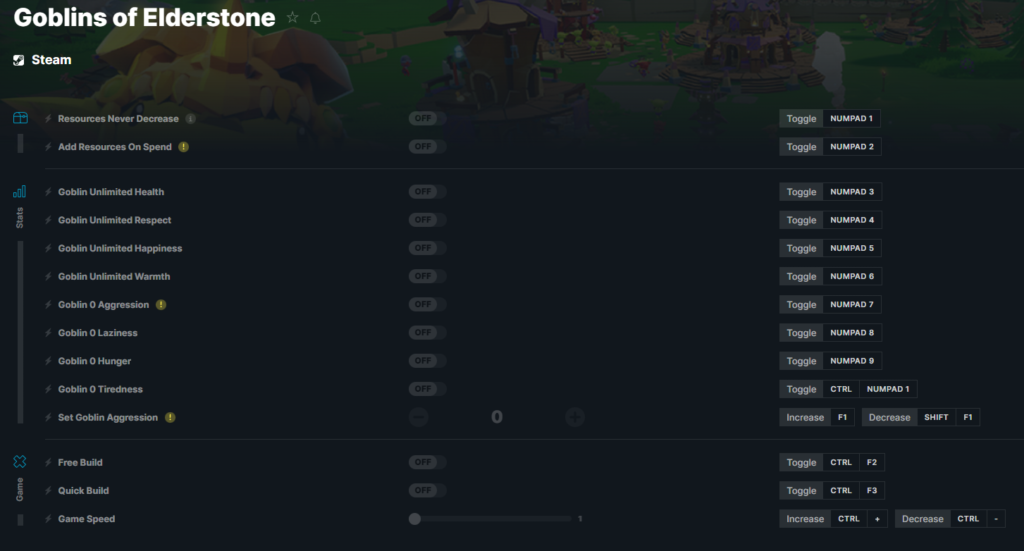
Task: Select the Game category crossed icon
Action: pos(20,462)
